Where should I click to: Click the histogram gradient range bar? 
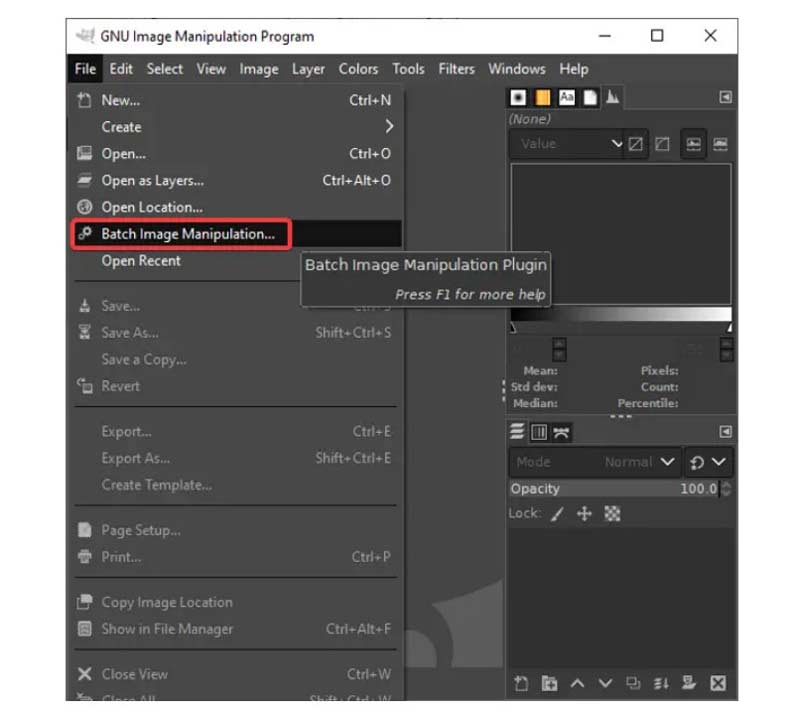[621, 314]
